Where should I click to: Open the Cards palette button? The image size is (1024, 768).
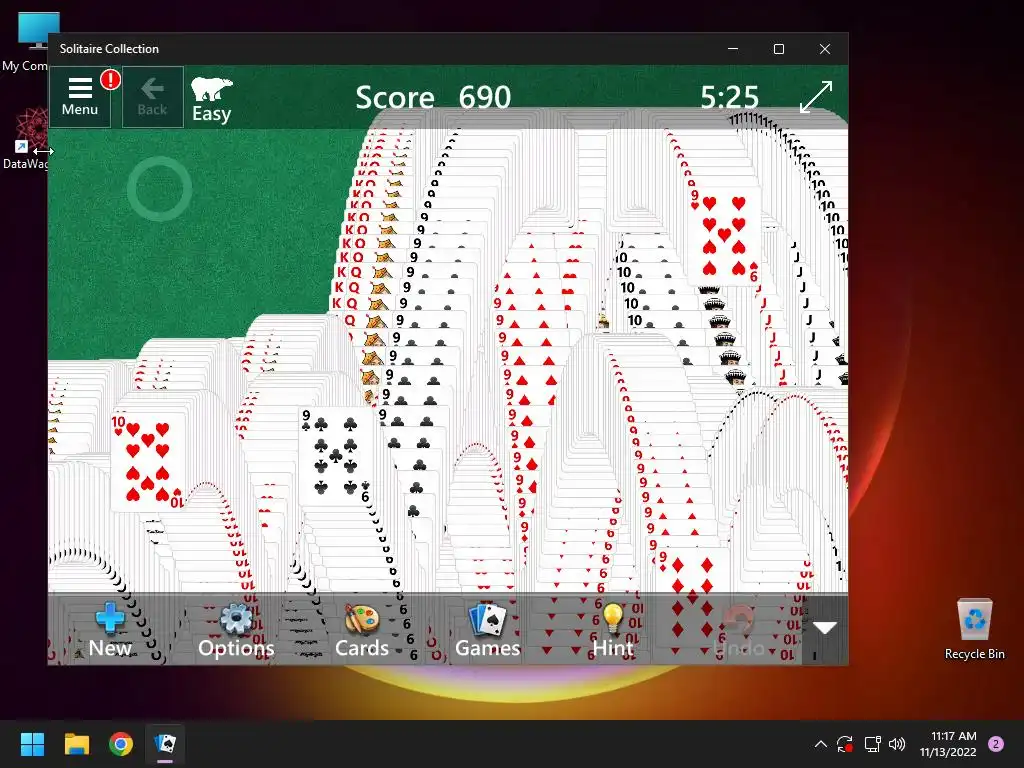361,630
